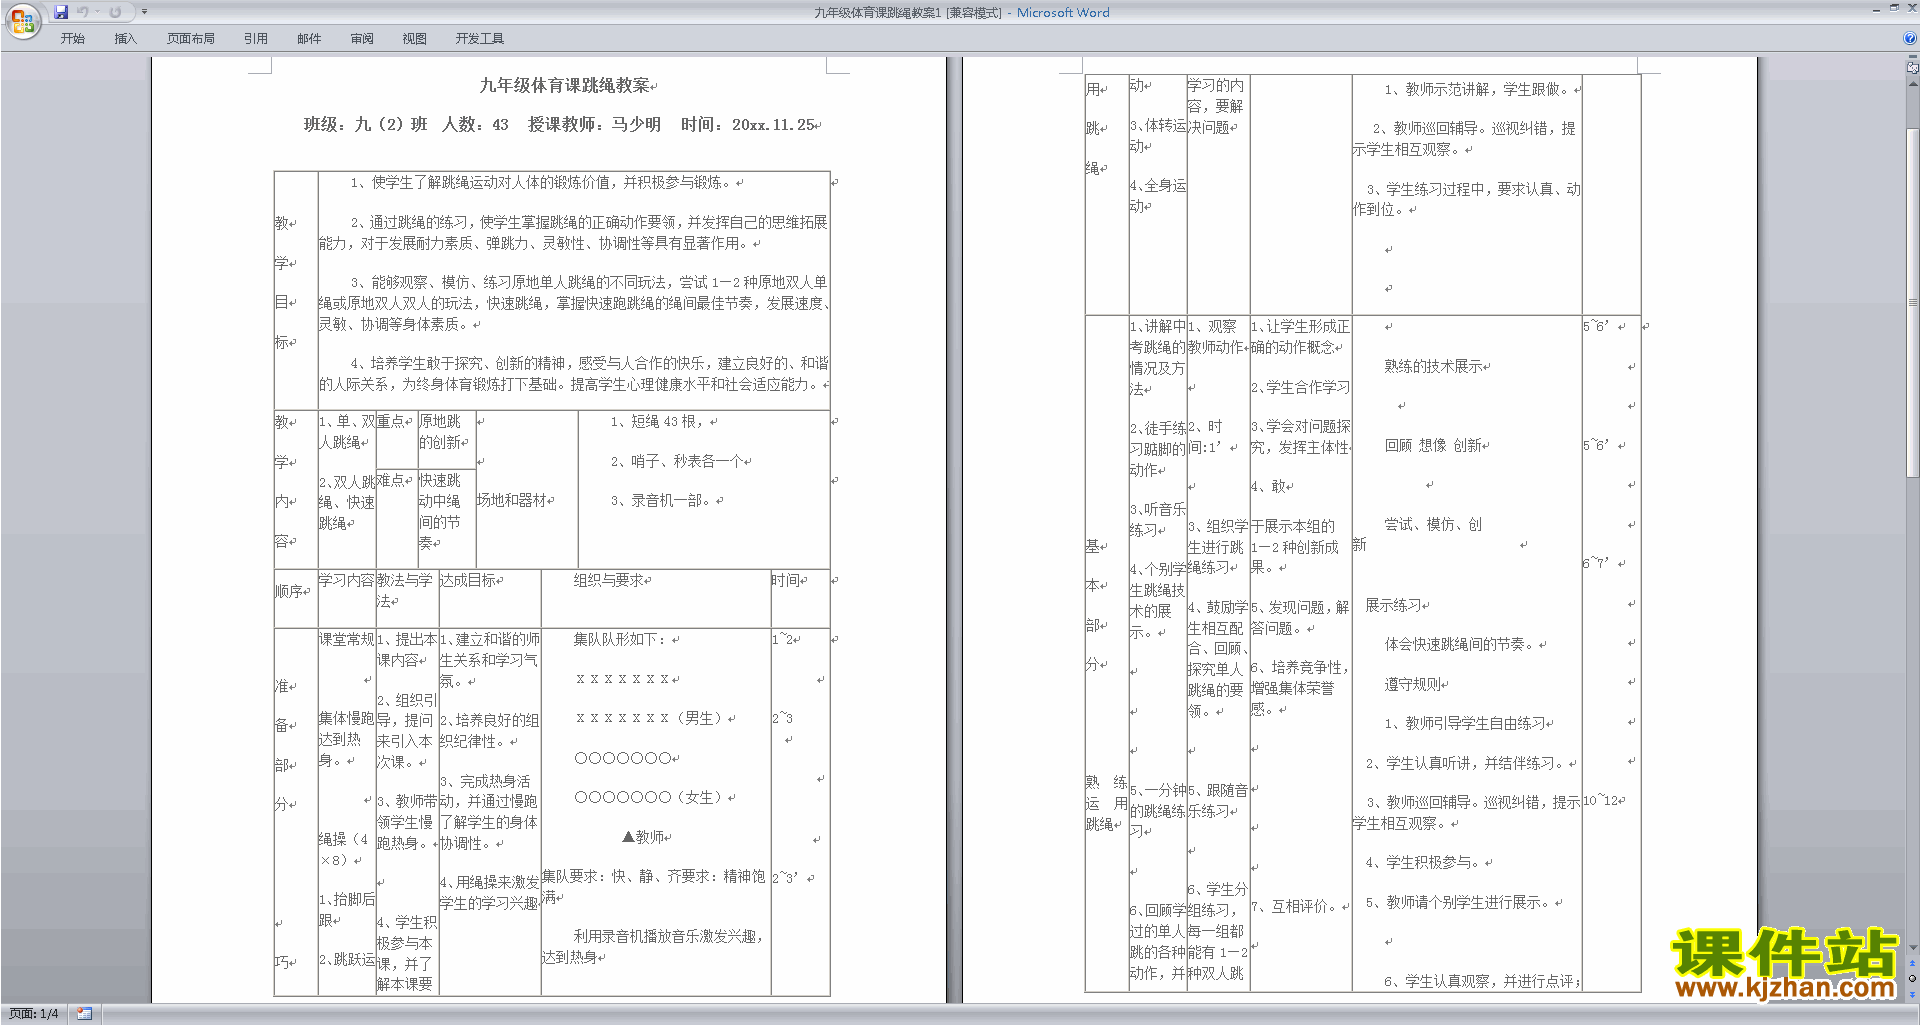
Task: Open the 邮件 ribbon tab
Action: click(x=309, y=38)
